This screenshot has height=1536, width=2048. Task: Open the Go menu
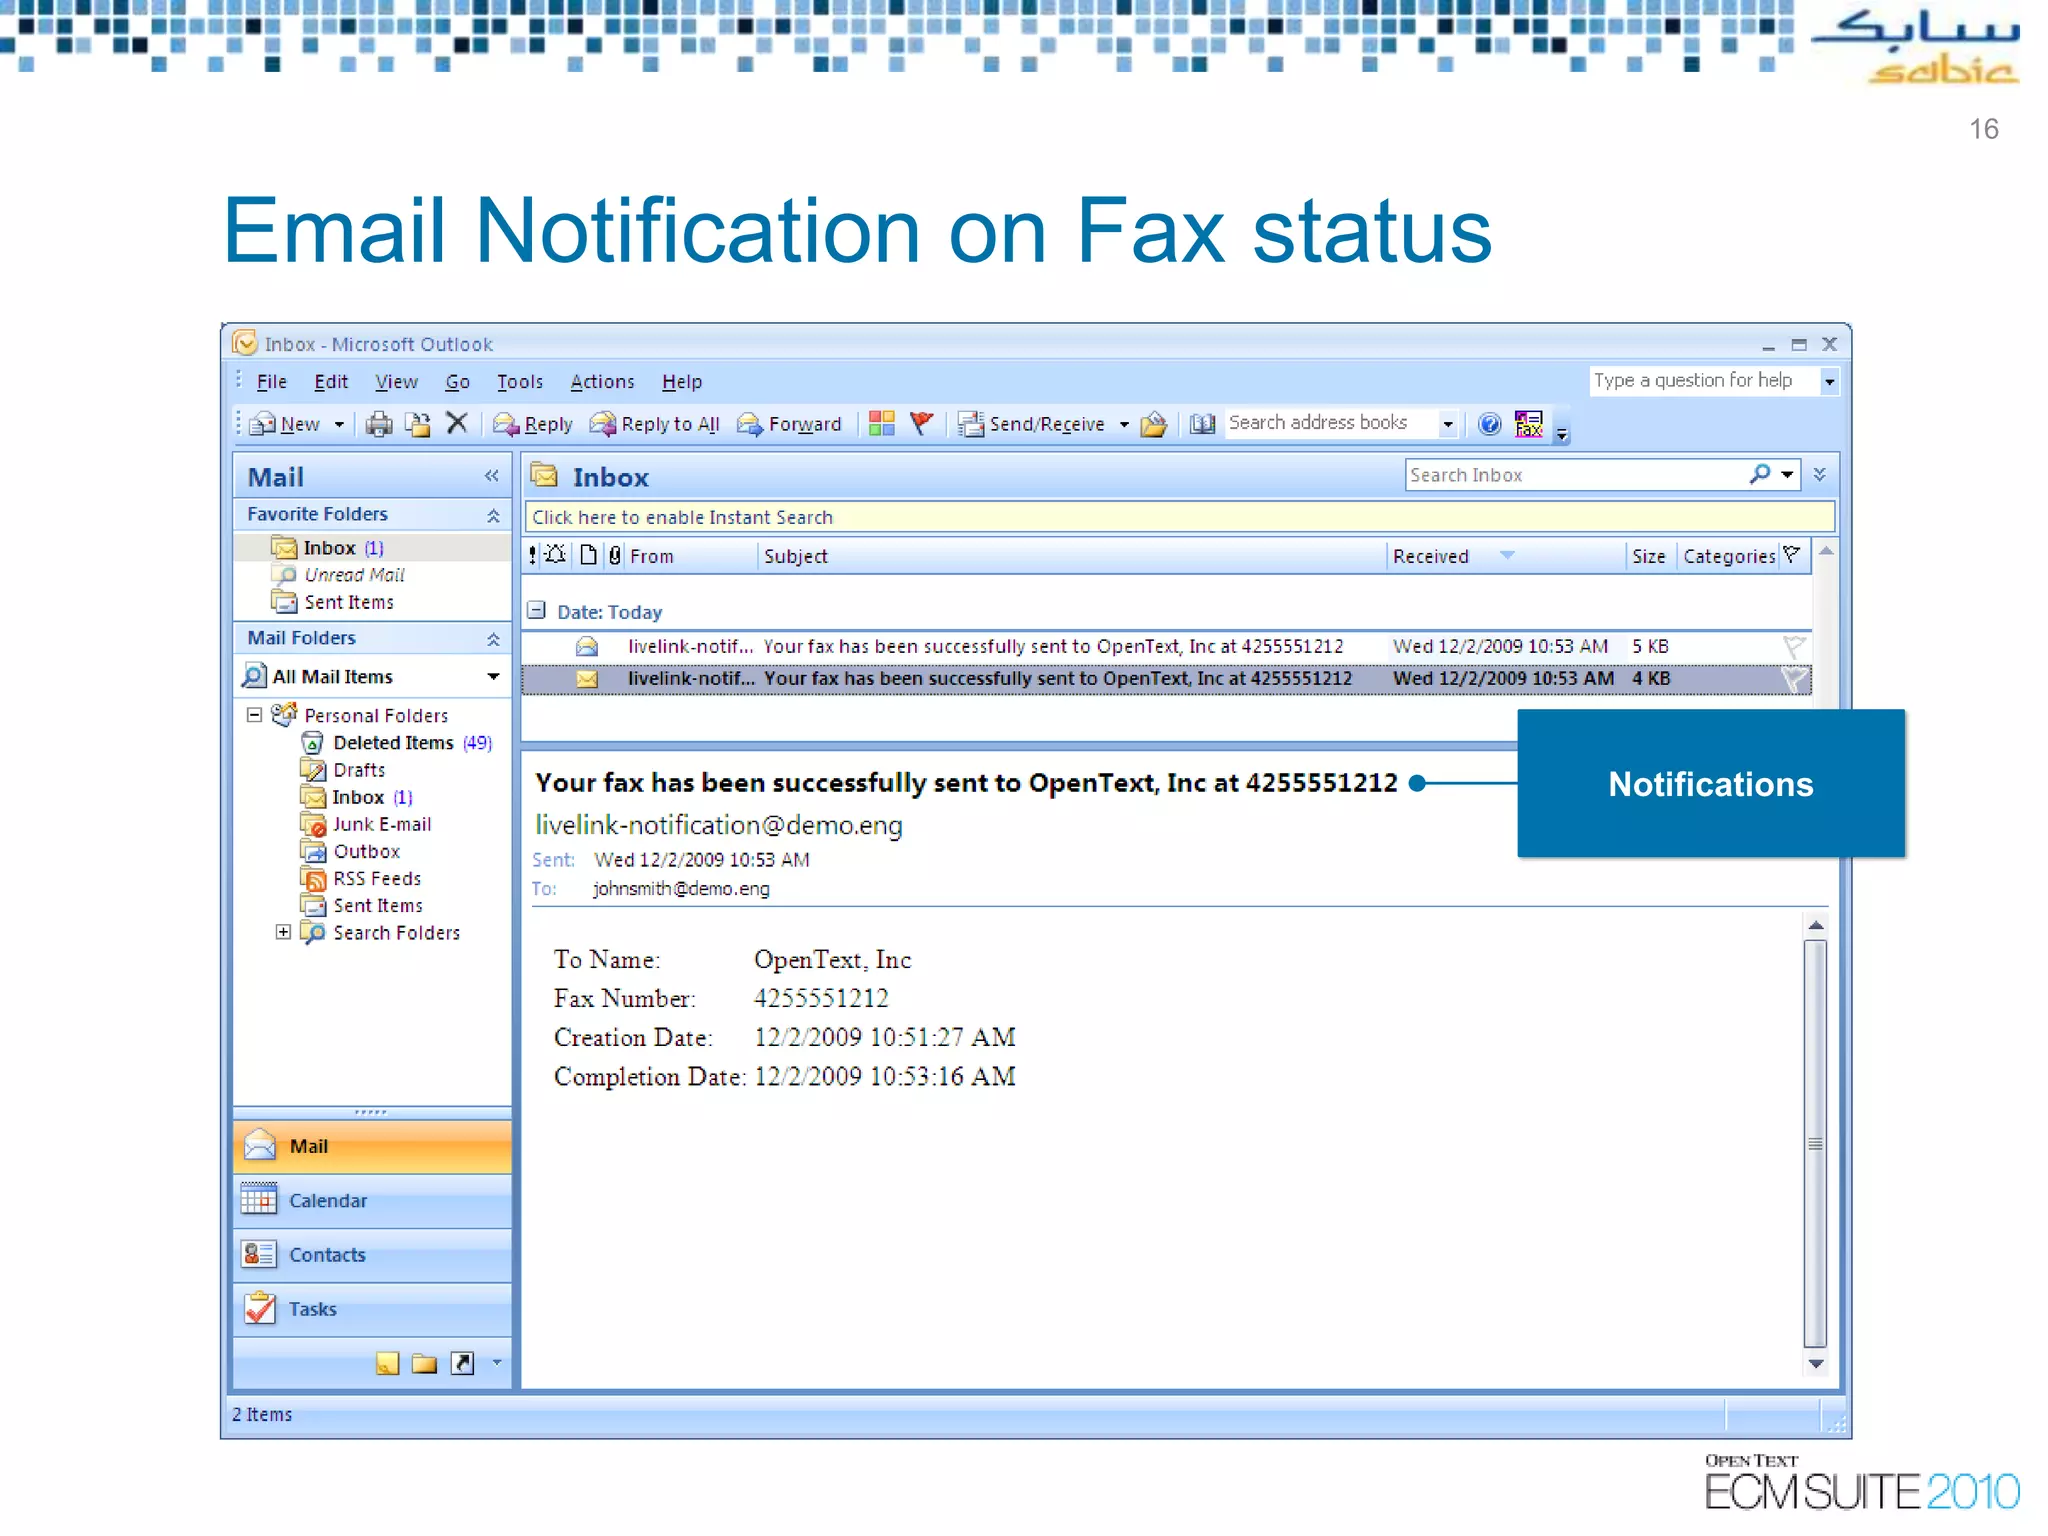tap(457, 382)
